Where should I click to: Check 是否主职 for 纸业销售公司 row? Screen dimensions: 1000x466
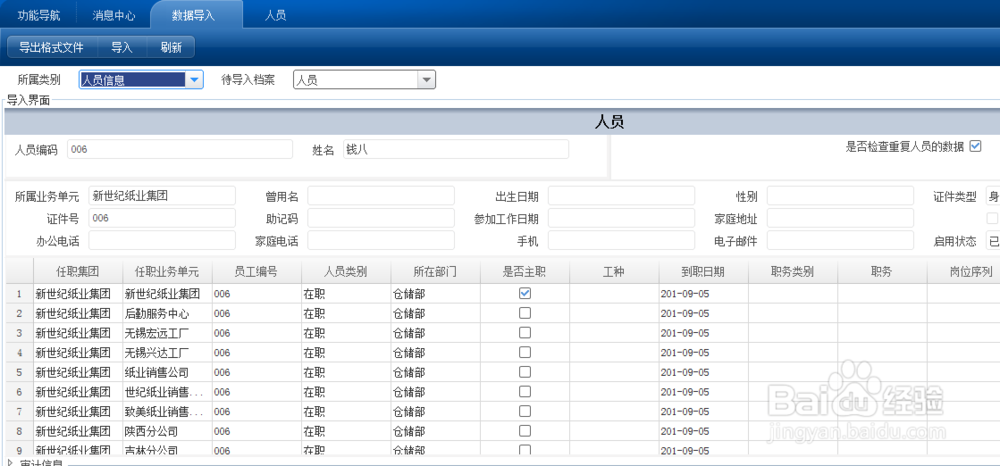(x=525, y=372)
